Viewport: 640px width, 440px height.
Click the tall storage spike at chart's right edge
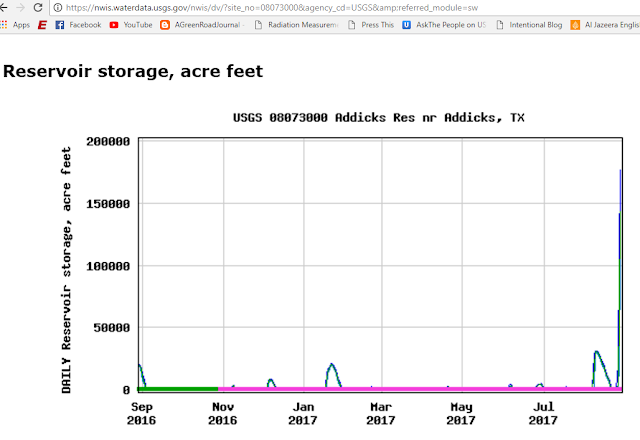620,278
